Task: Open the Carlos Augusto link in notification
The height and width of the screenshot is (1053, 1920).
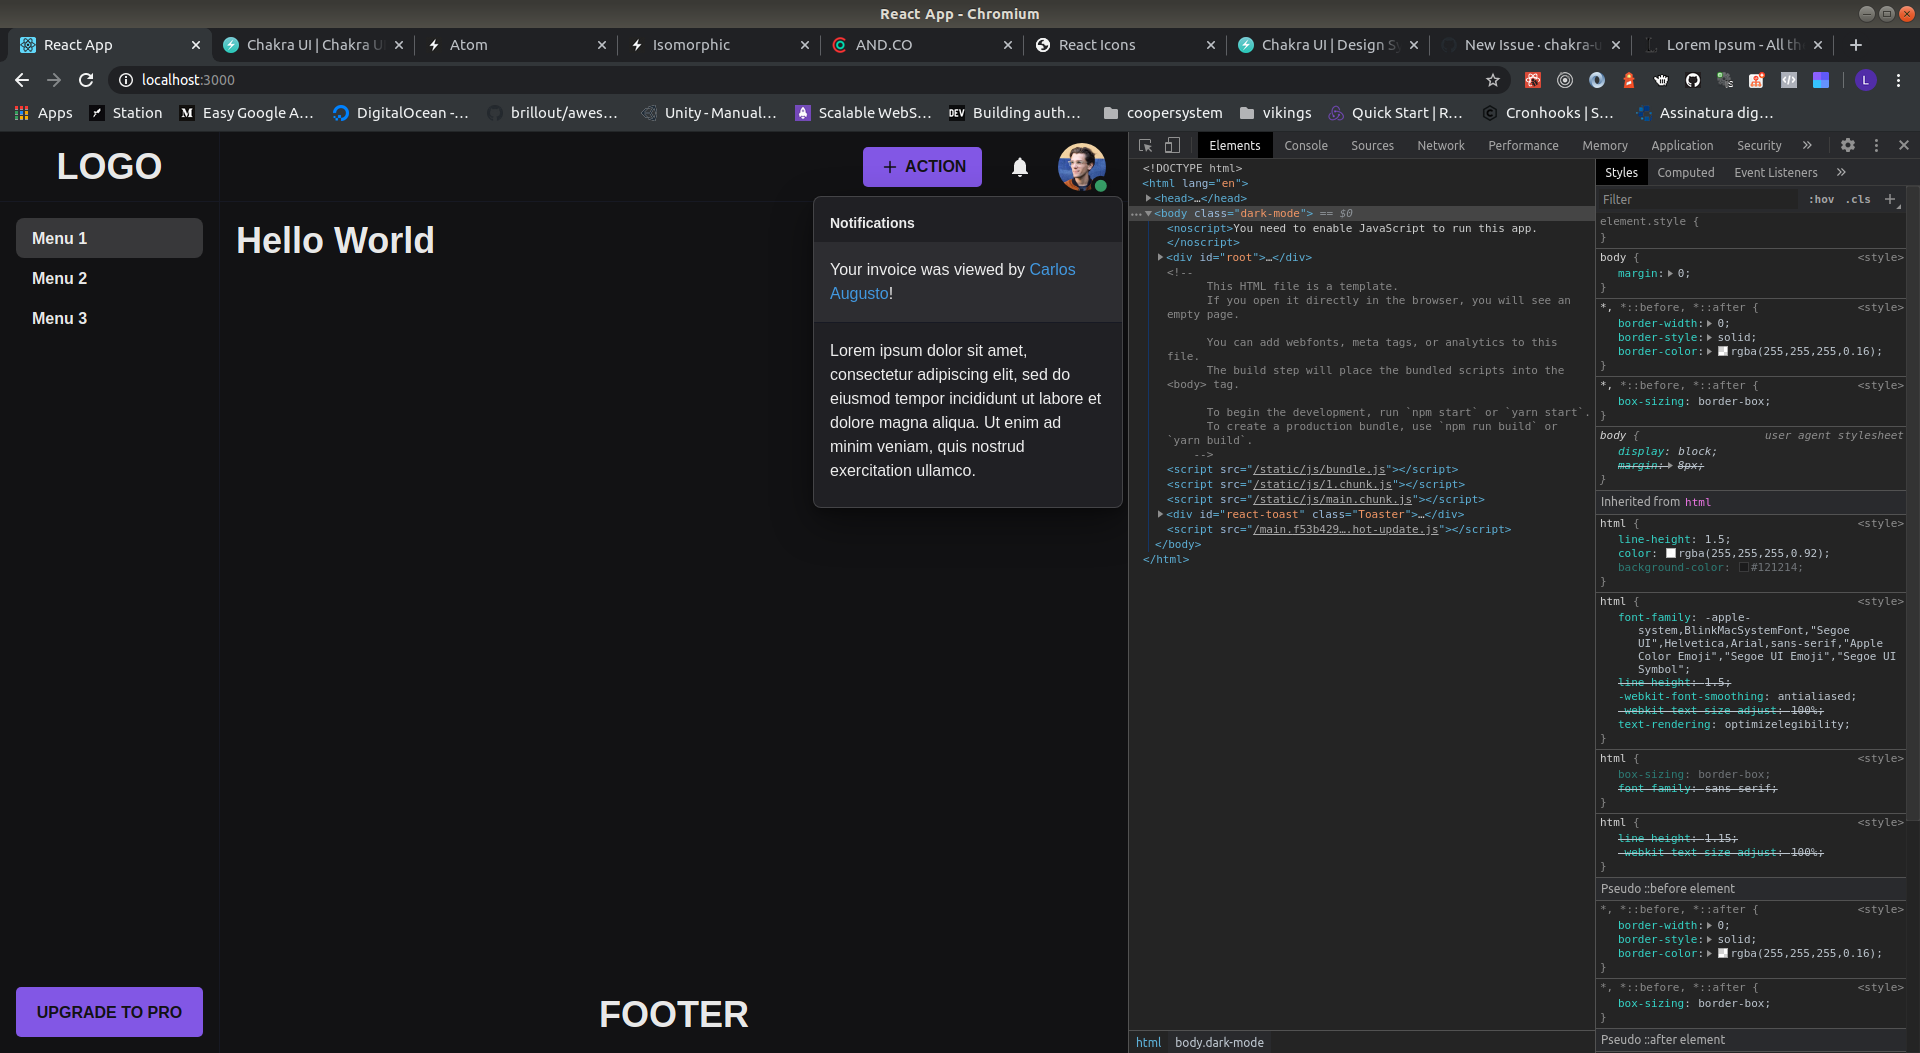Action: coord(953,281)
